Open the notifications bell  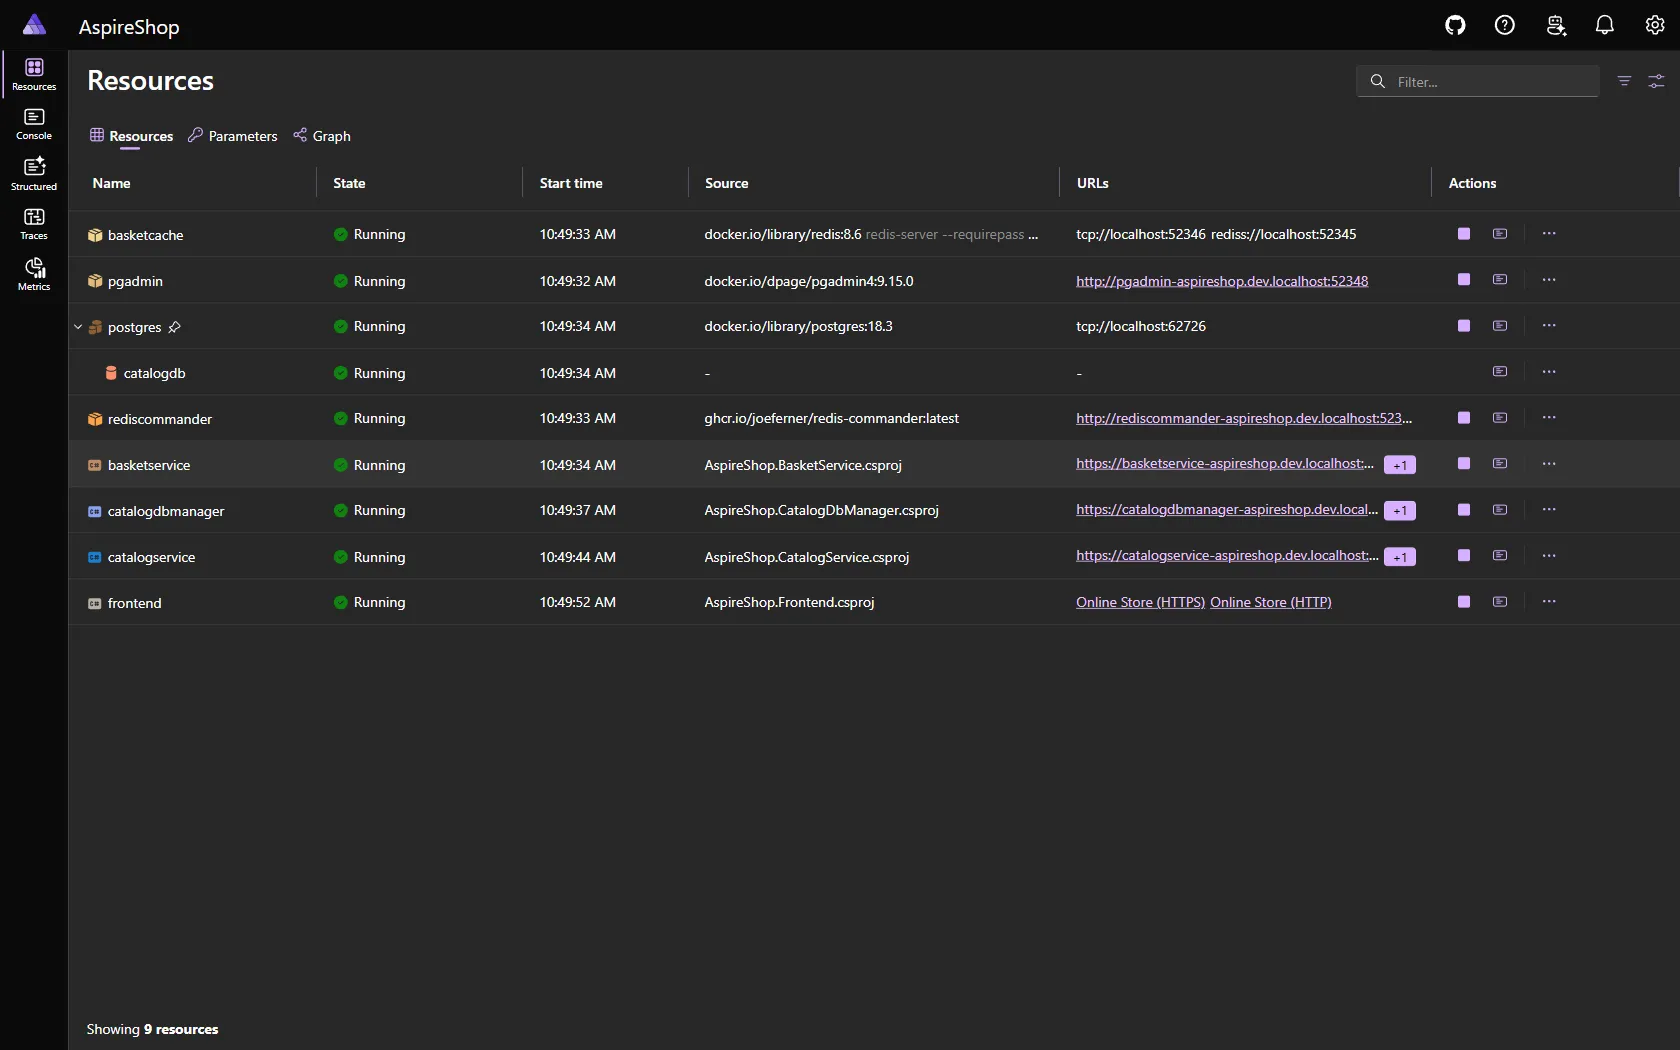pyautogui.click(x=1605, y=25)
